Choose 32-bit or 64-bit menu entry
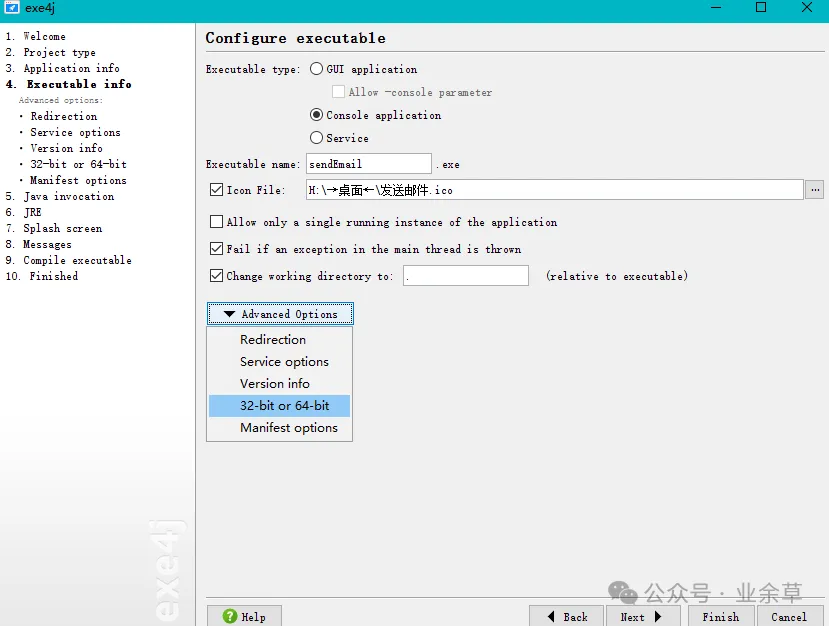 (x=279, y=406)
